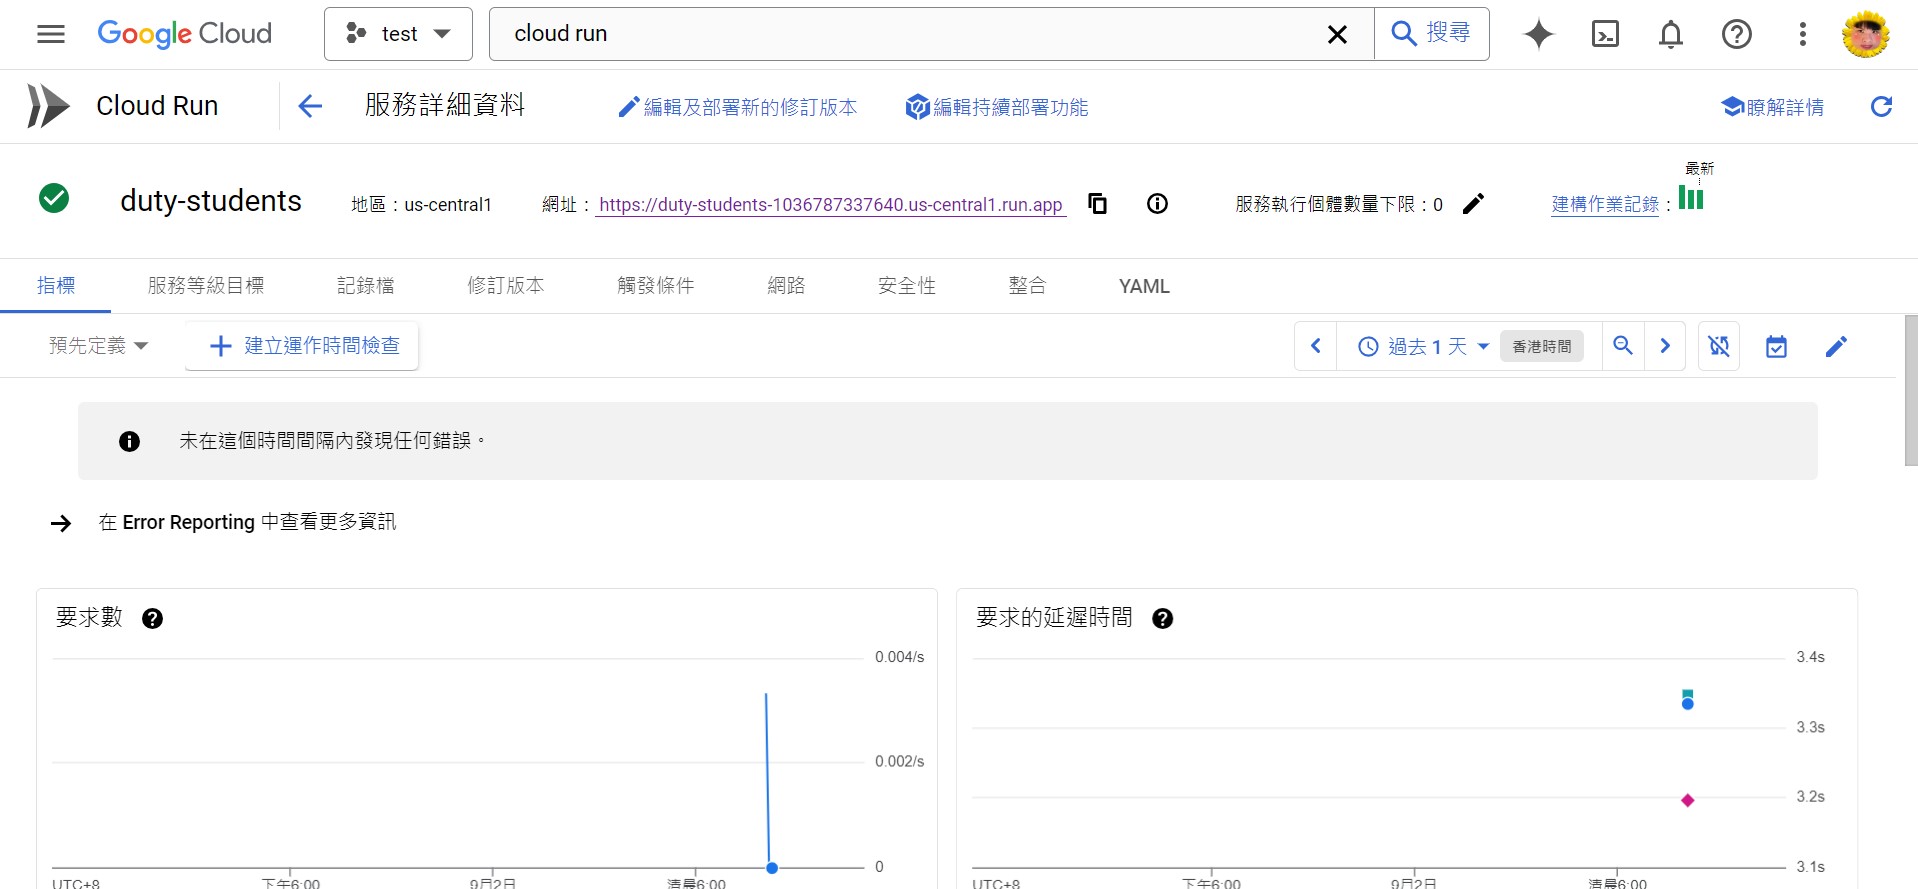Edit minimum instance count pencil icon

[x=1473, y=204]
